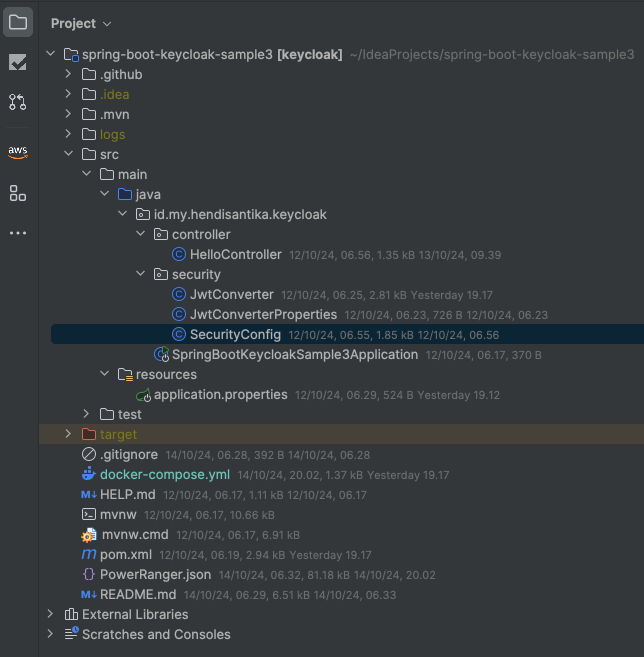This screenshot has height=657, width=644.
Task: Select the JwtConverterProperties file name
Action: click(x=263, y=314)
